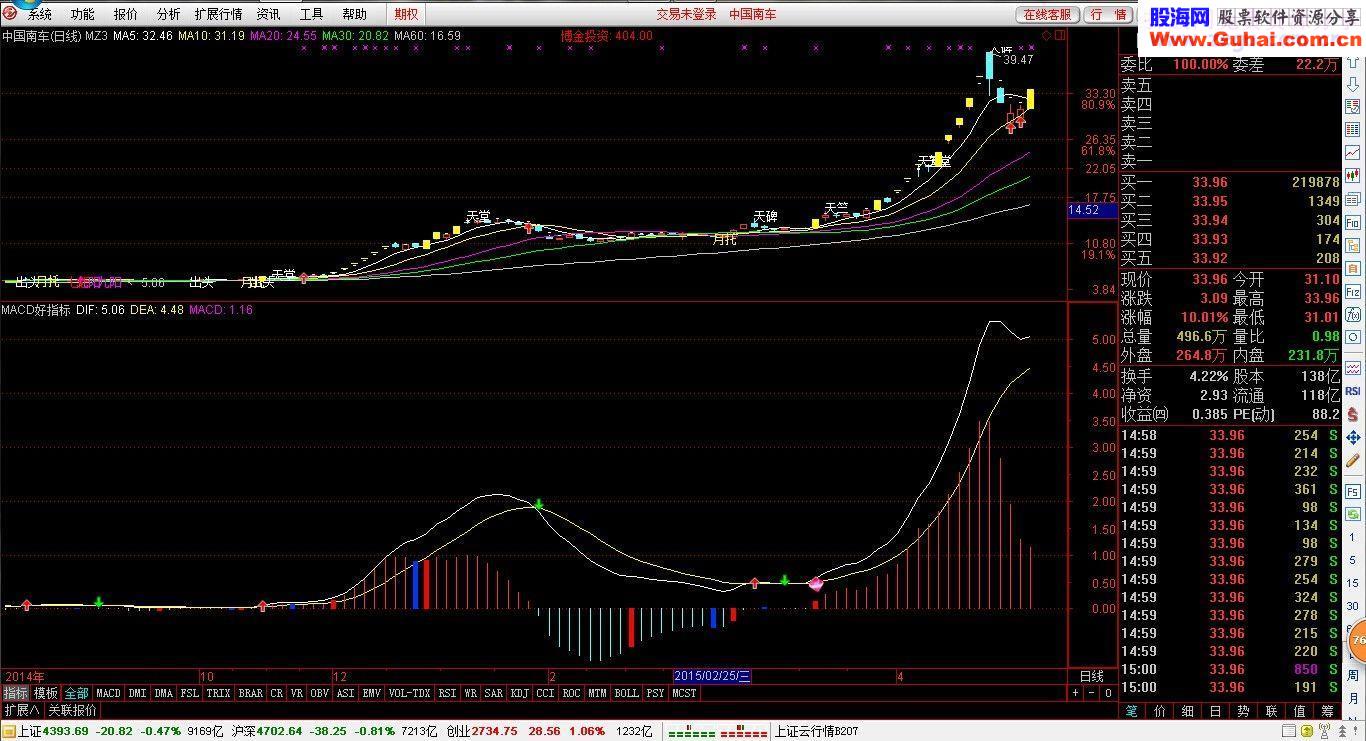Open the F10 company info icon

click(x=1353, y=222)
